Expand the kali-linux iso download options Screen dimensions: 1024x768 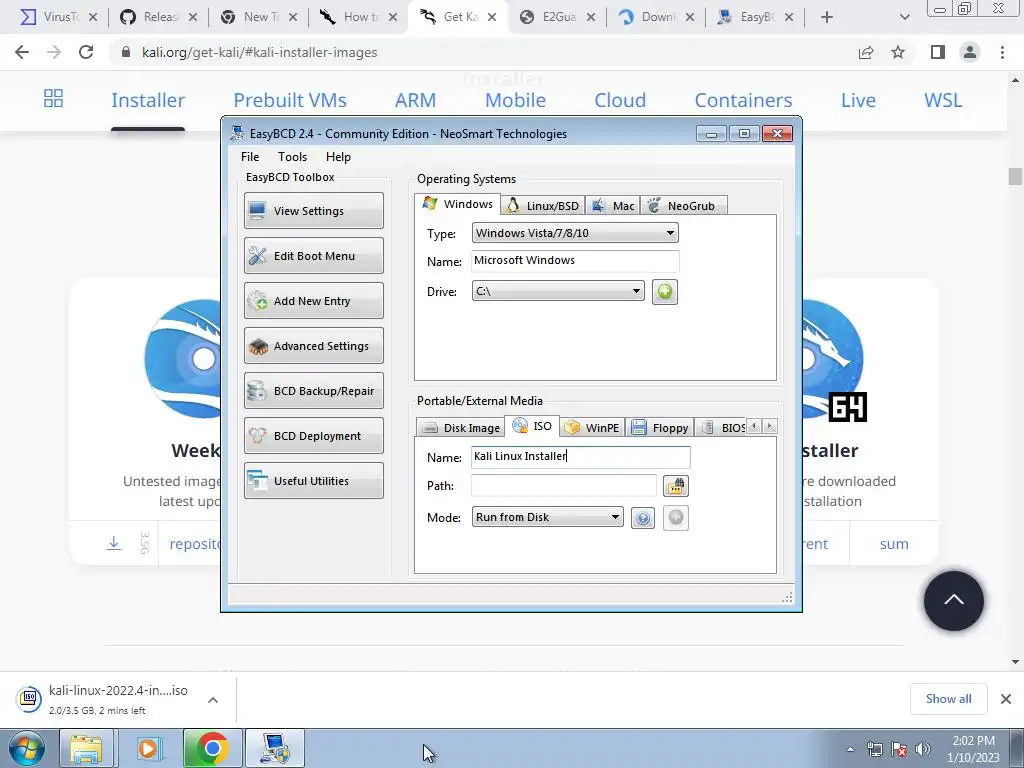(x=213, y=699)
